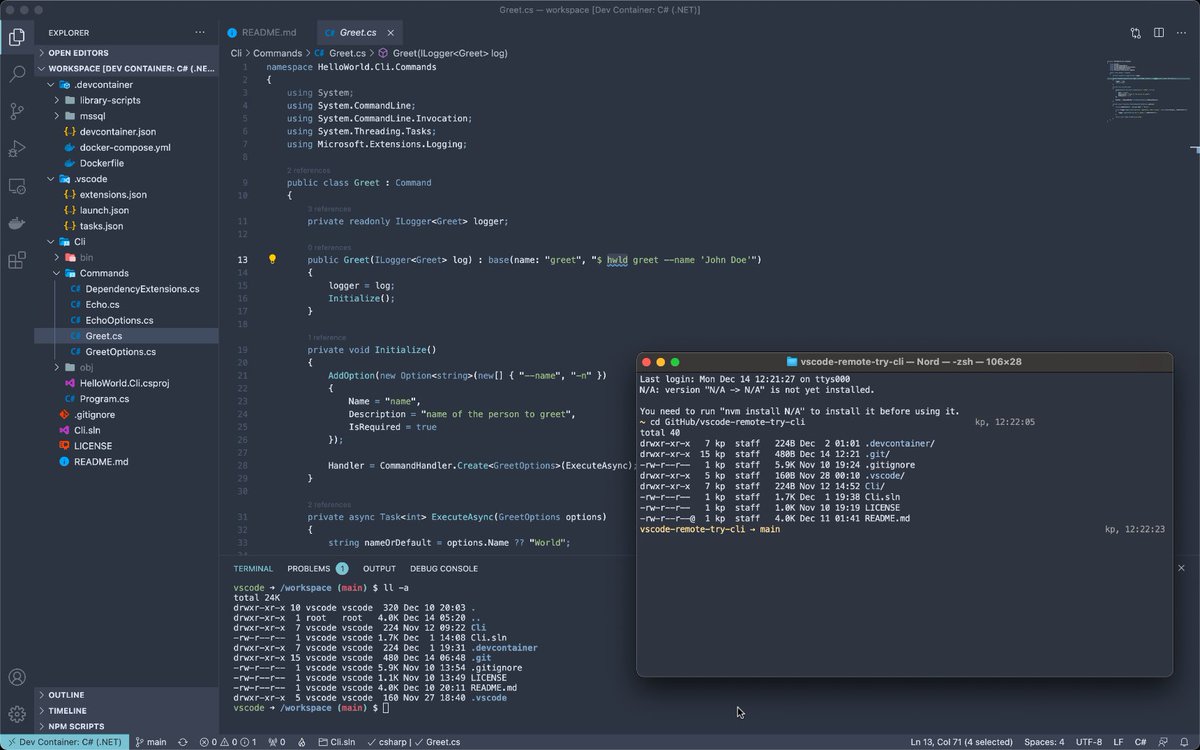
Task: Expand the library-scripts folder
Action: tap(126, 100)
